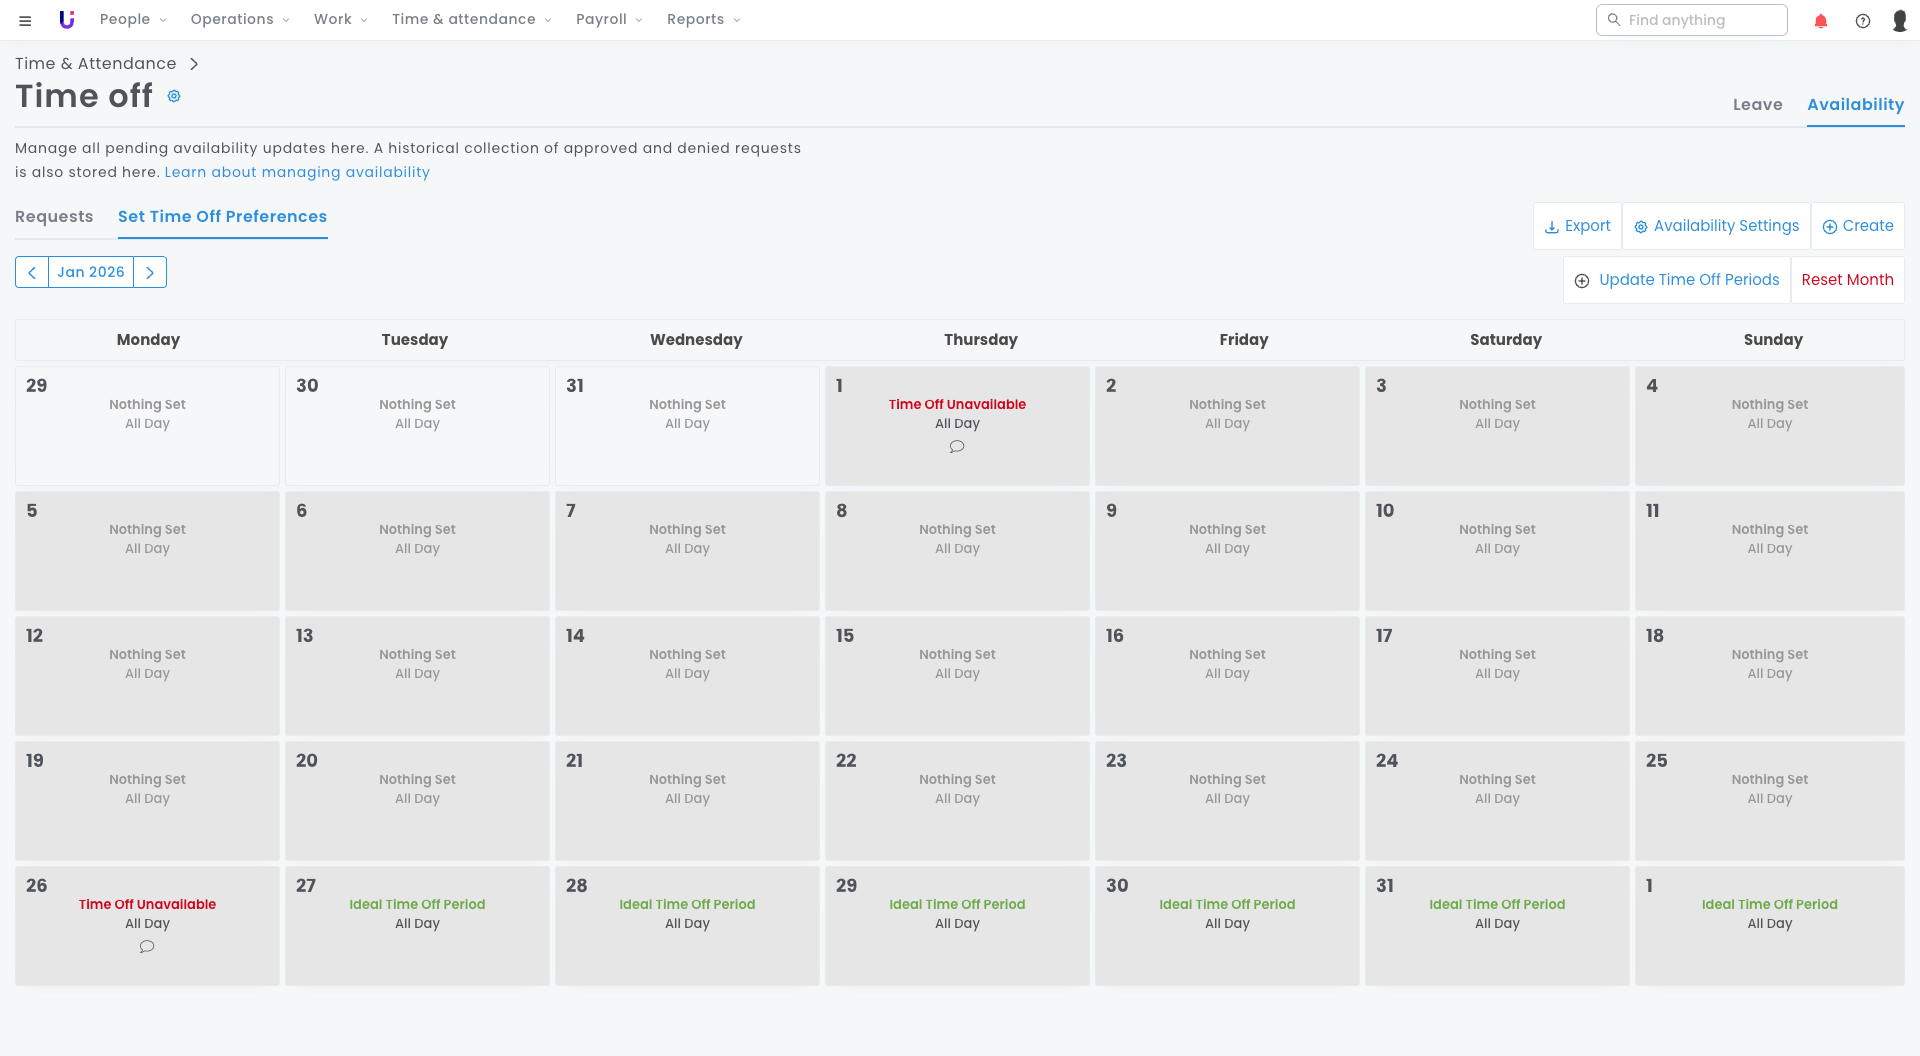Expand the Time & attendance dropdown
The height and width of the screenshot is (1056, 1920).
(x=471, y=20)
